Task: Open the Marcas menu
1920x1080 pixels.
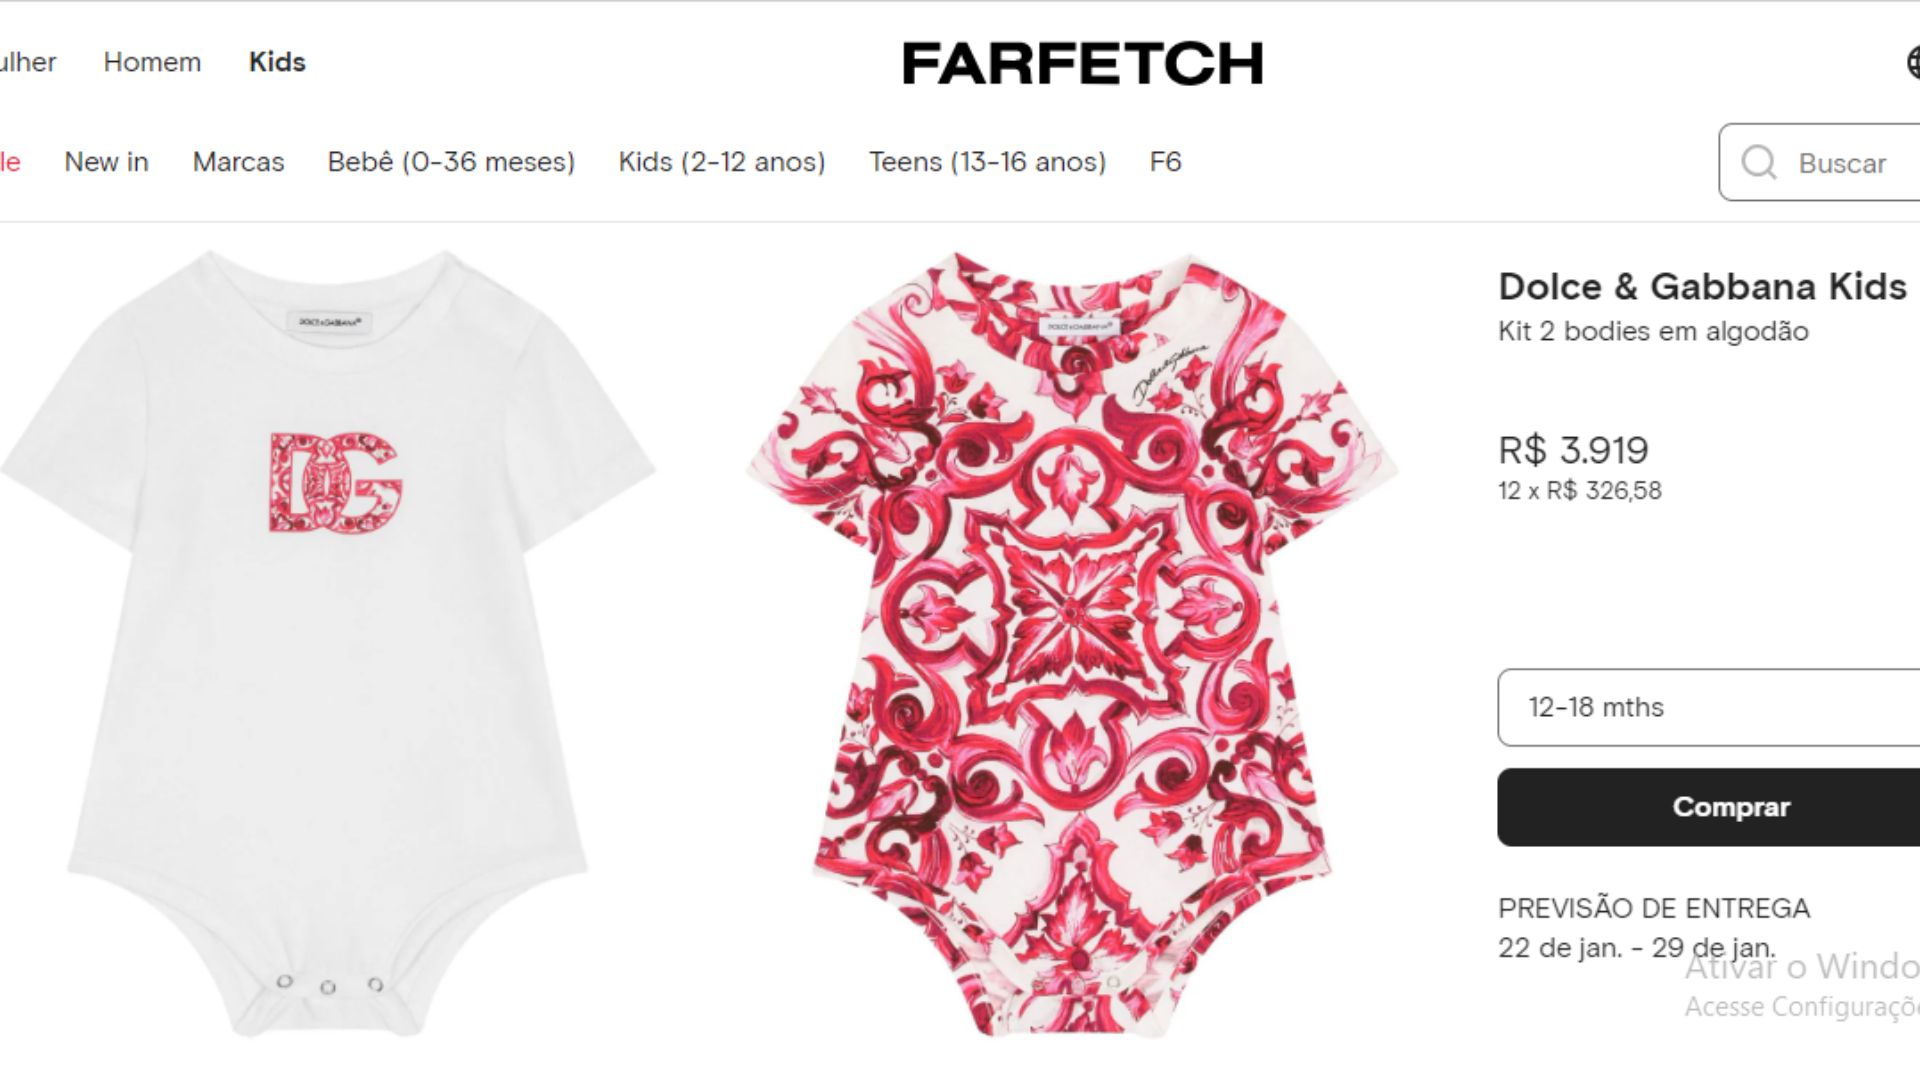Action: (x=238, y=162)
